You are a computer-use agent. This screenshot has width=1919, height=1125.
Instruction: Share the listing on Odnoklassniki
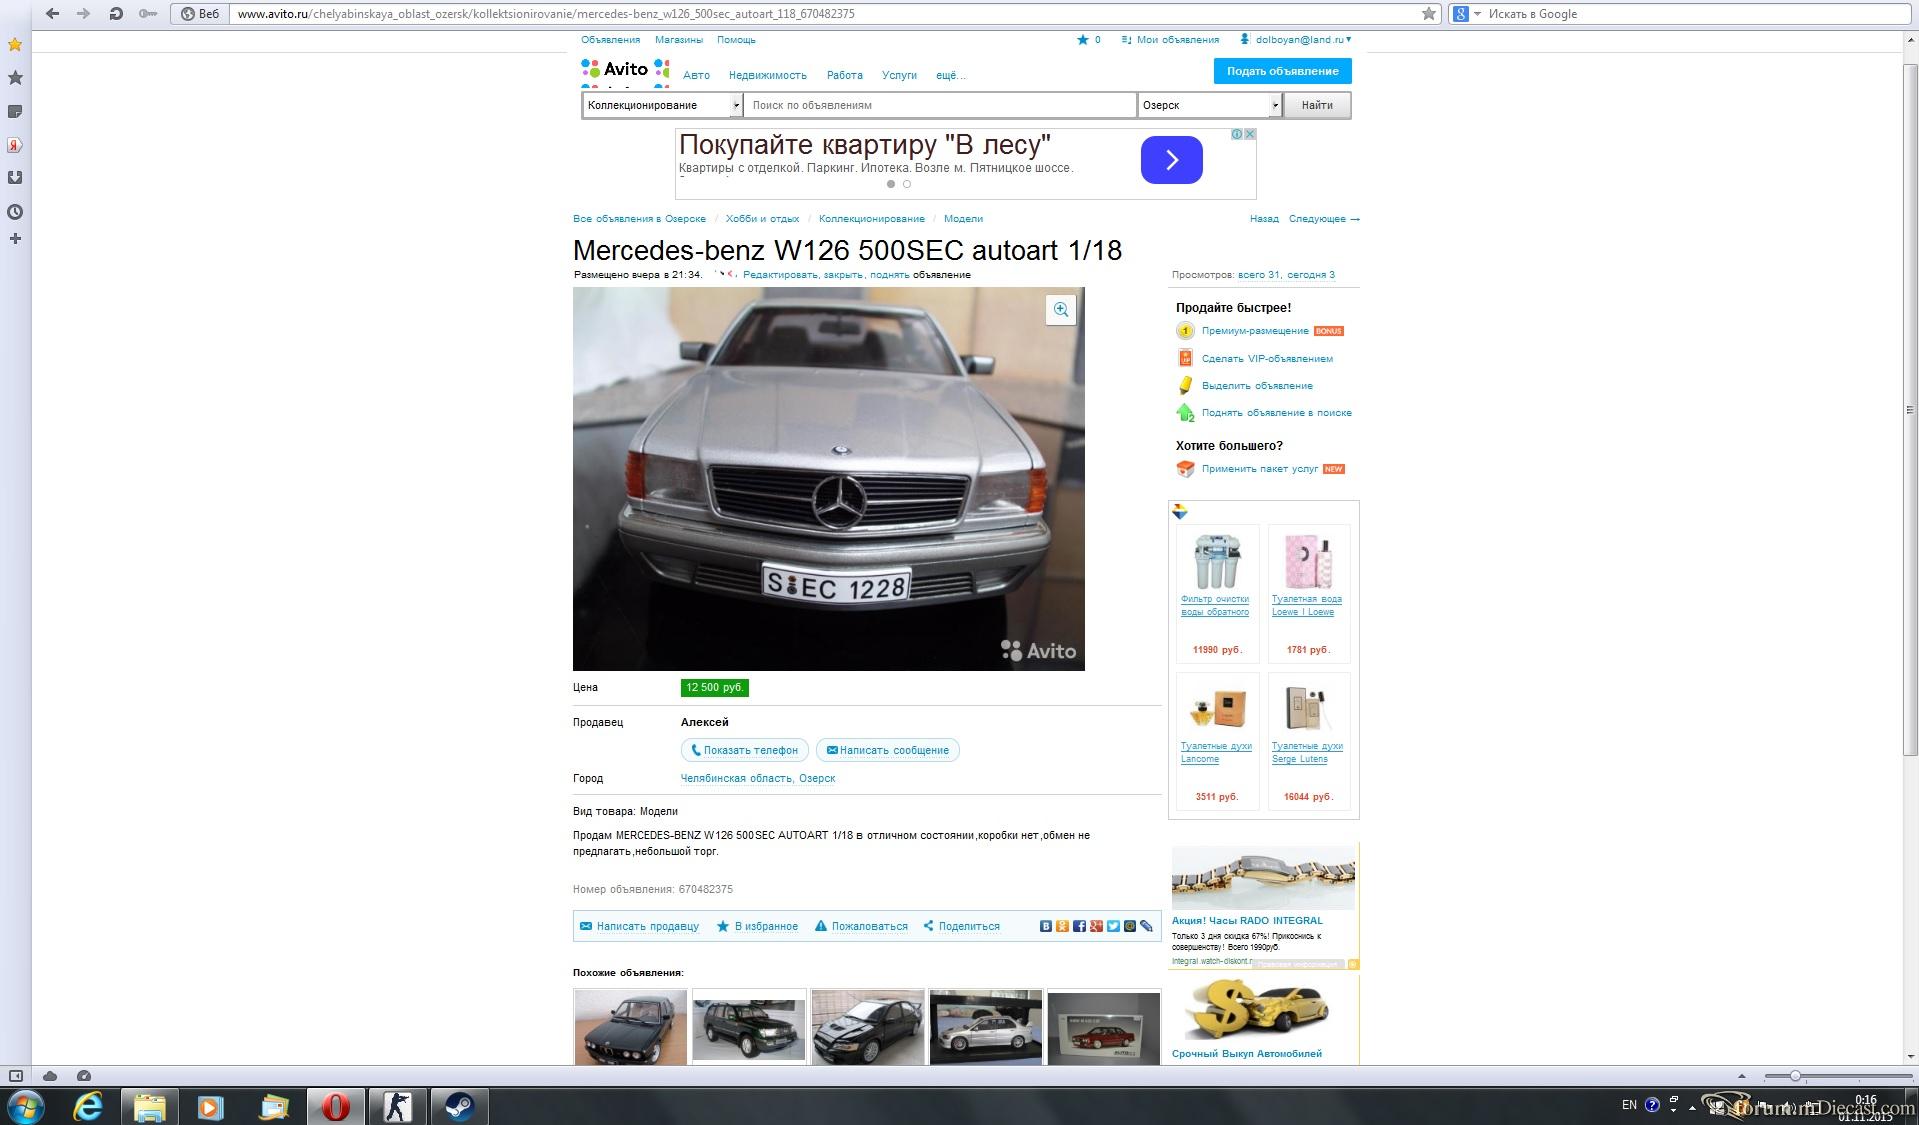click(x=1063, y=926)
